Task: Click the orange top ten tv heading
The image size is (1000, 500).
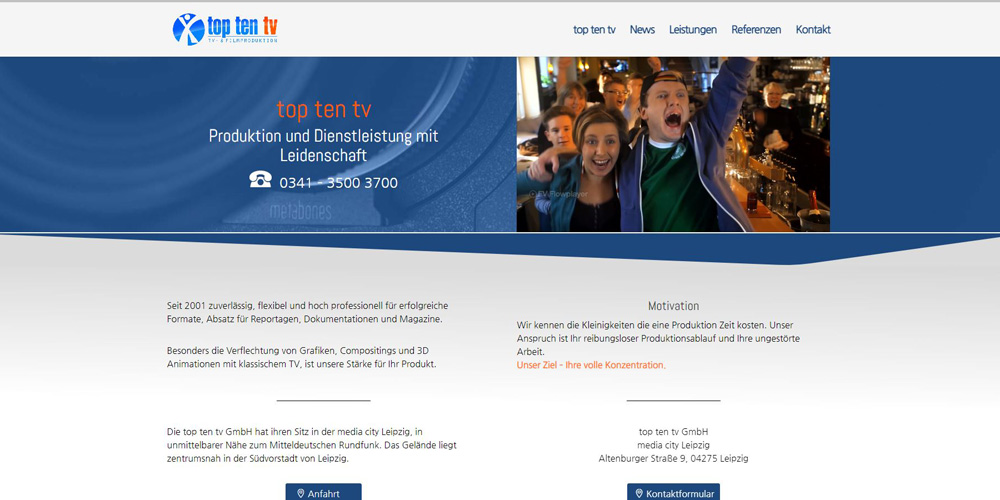Action: pyautogui.click(x=324, y=110)
